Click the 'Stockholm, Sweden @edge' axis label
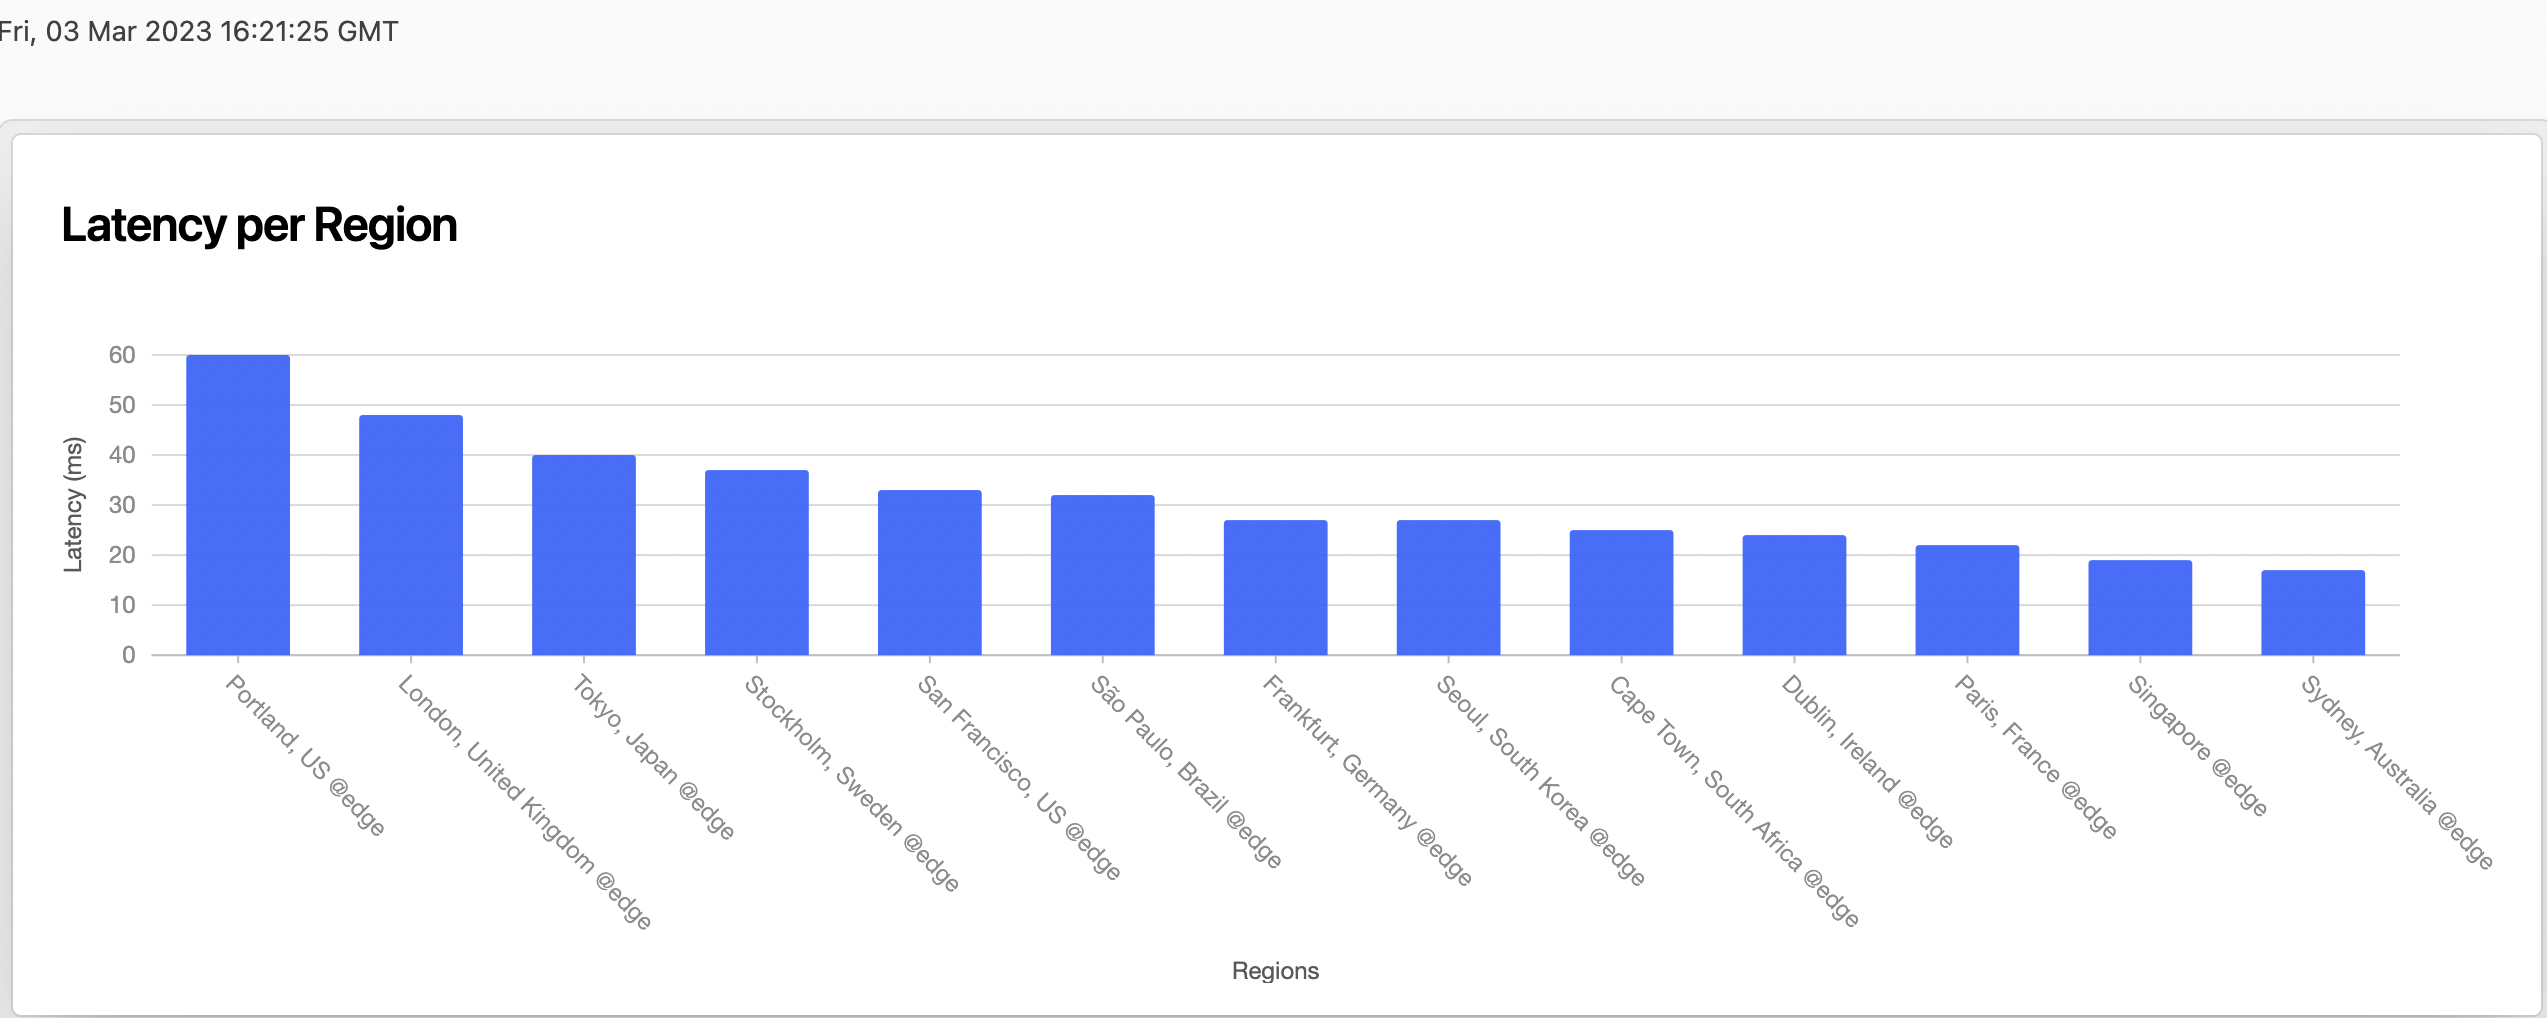Screen dimensions: 2547x1018 click(852, 783)
